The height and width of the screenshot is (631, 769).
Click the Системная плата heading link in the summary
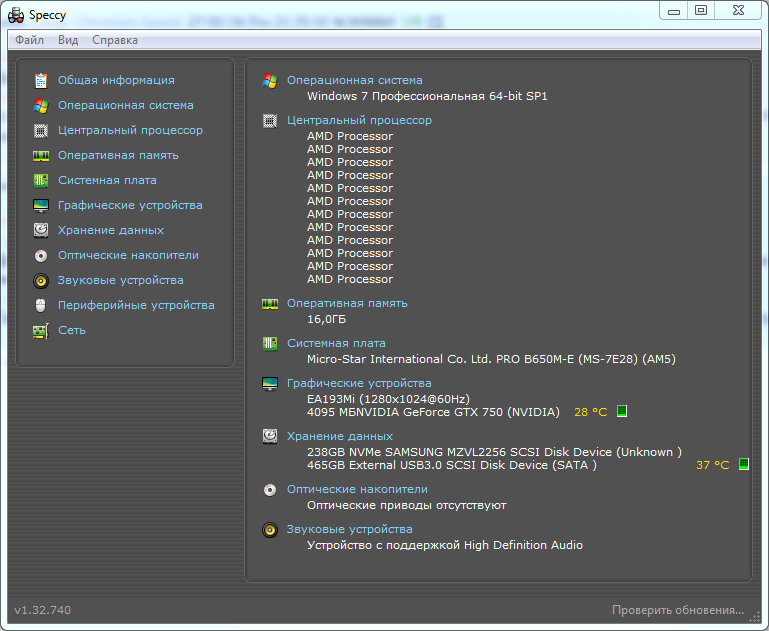[336, 343]
